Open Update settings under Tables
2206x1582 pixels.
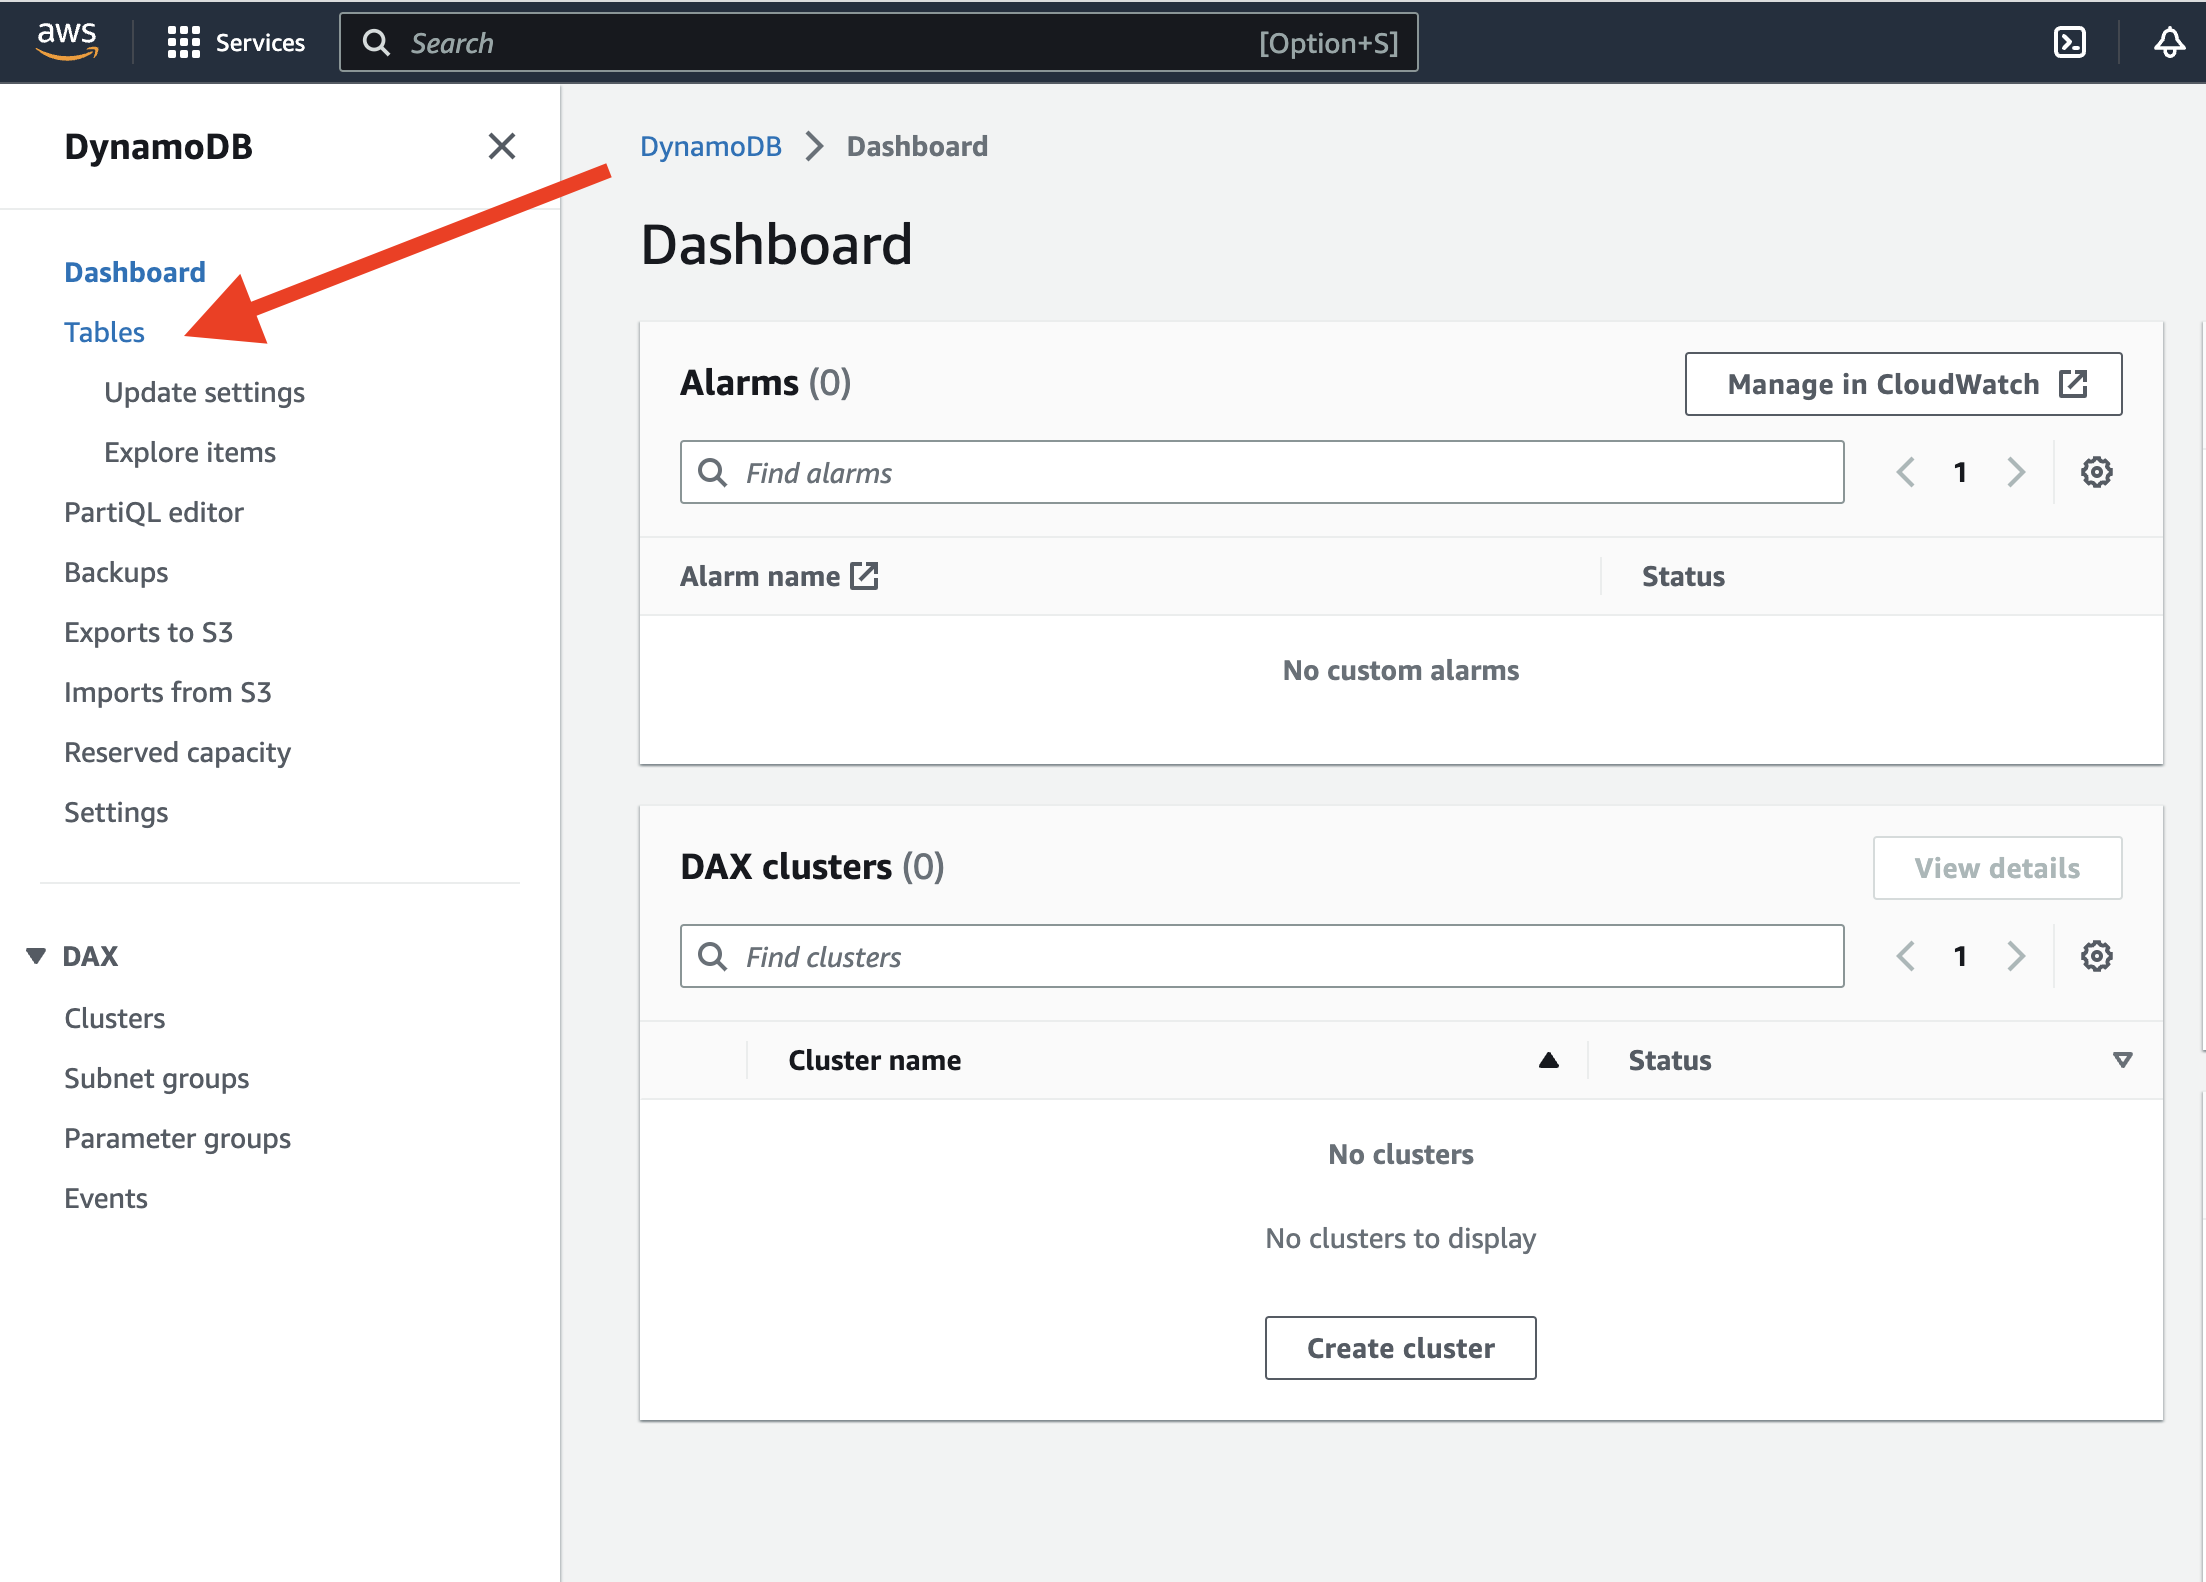(x=204, y=392)
